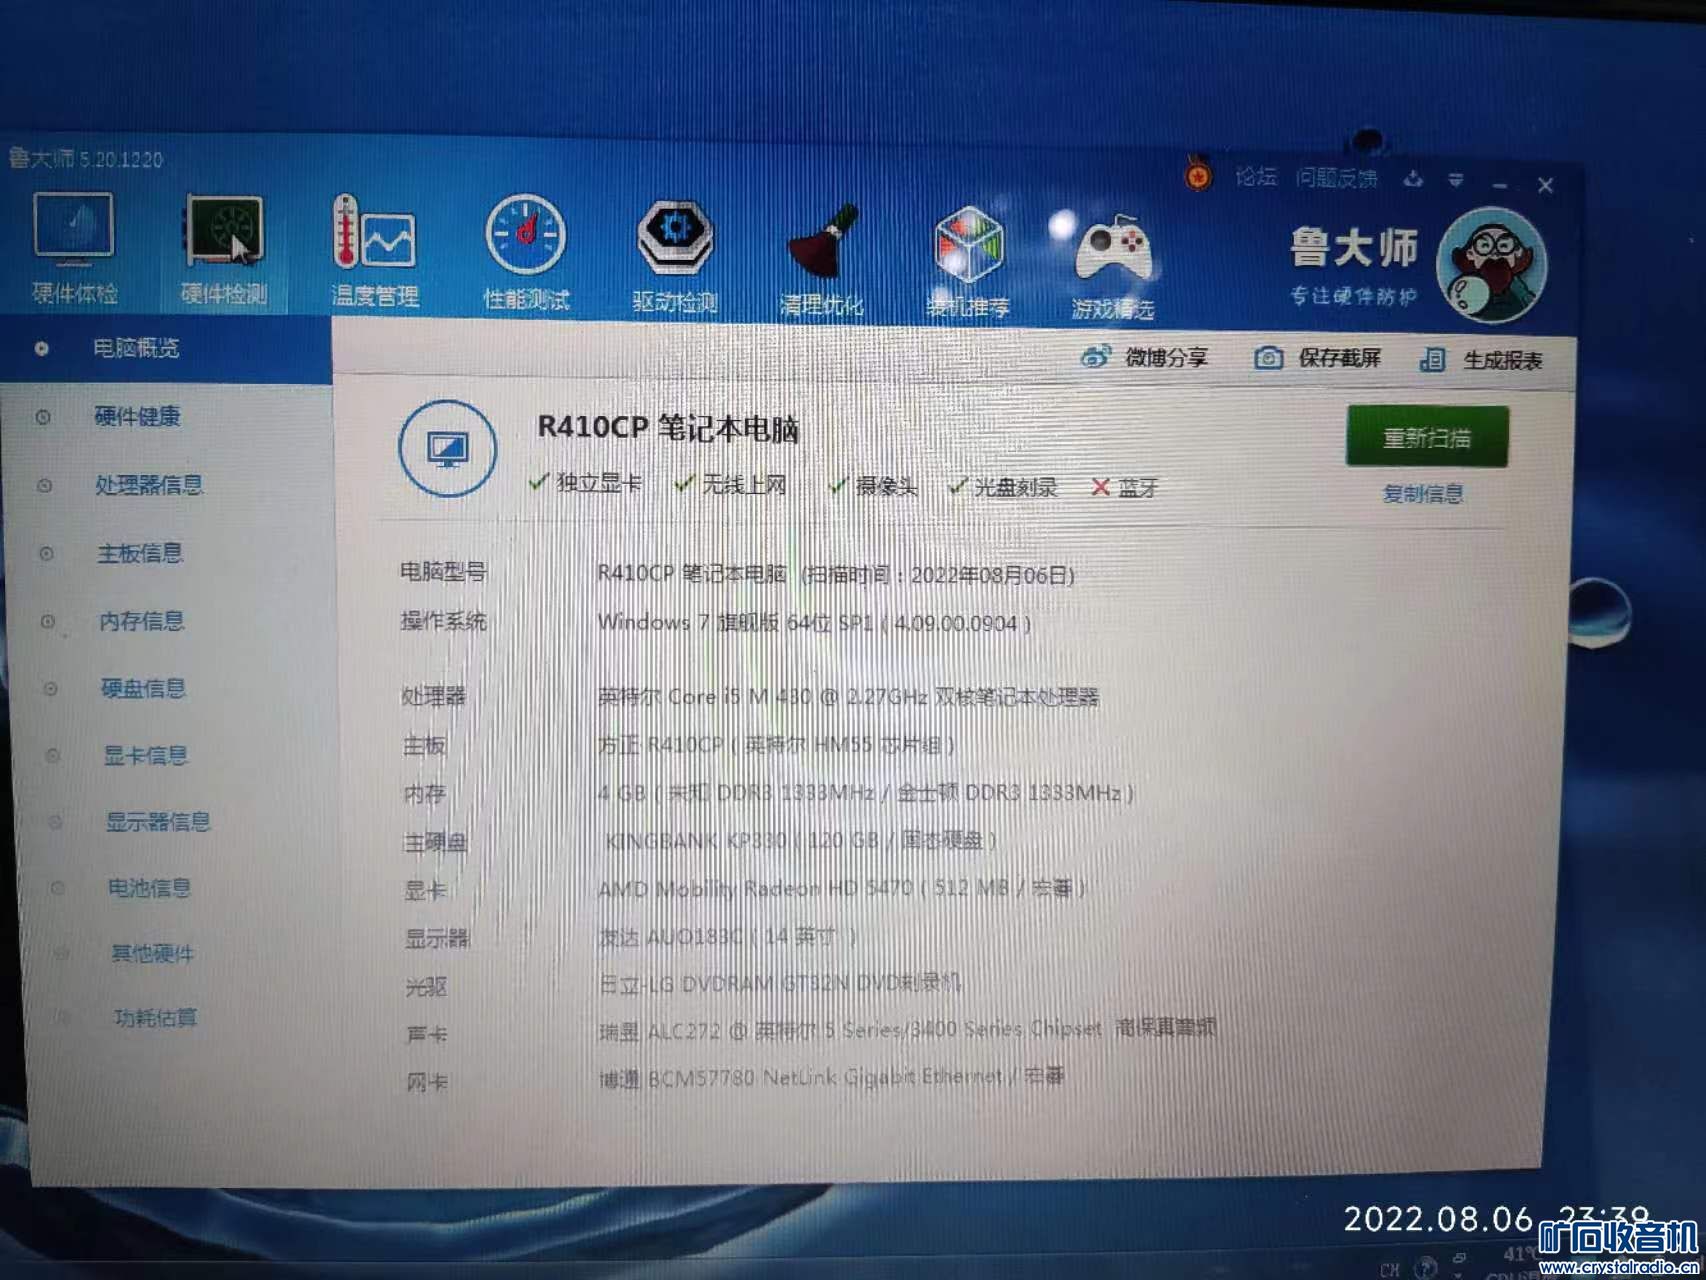The height and width of the screenshot is (1280, 1706).
Task: Click the 鲁大师 mascot avatar
Action: coord(1492,265)
